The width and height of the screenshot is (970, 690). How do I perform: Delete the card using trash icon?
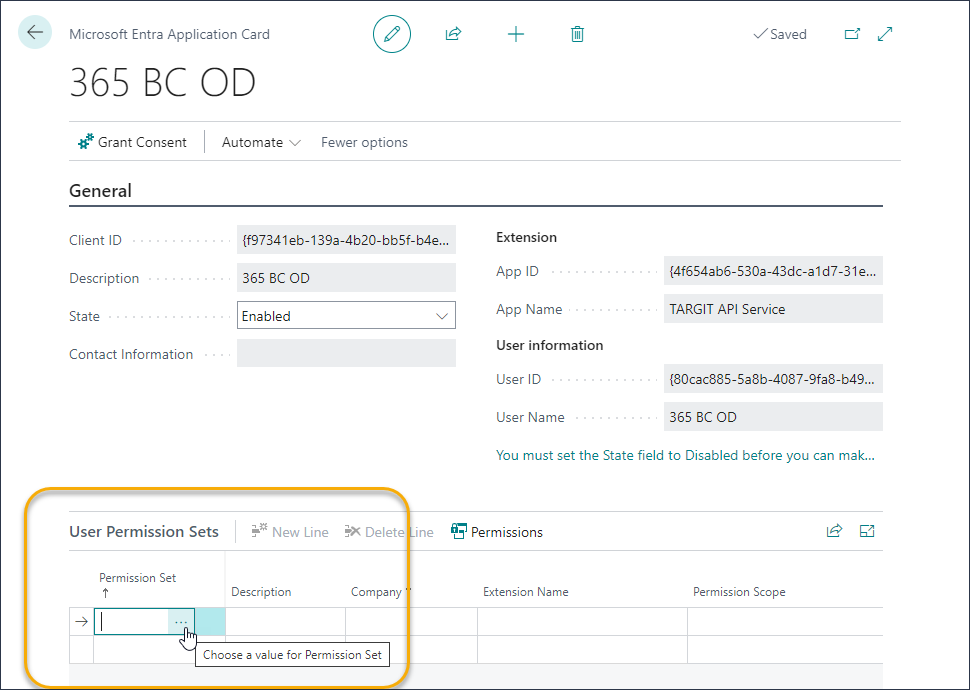pyautogui.click(x=577, y=34)
